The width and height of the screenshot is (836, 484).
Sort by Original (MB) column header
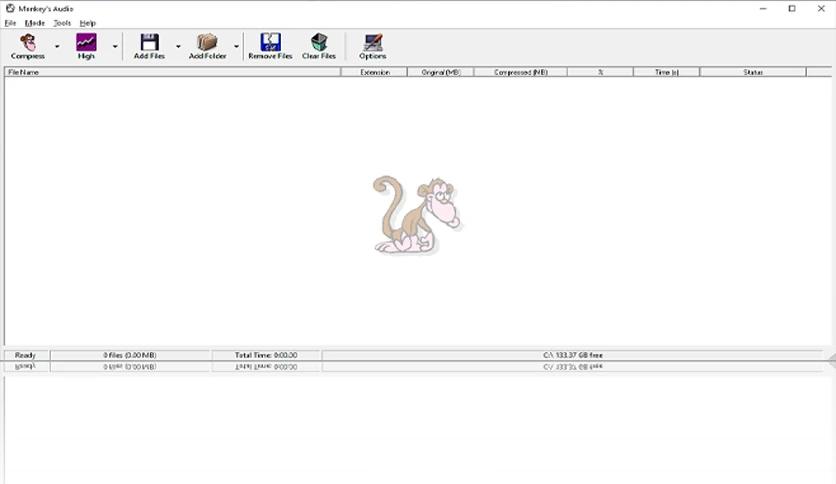tap(441, 72)
